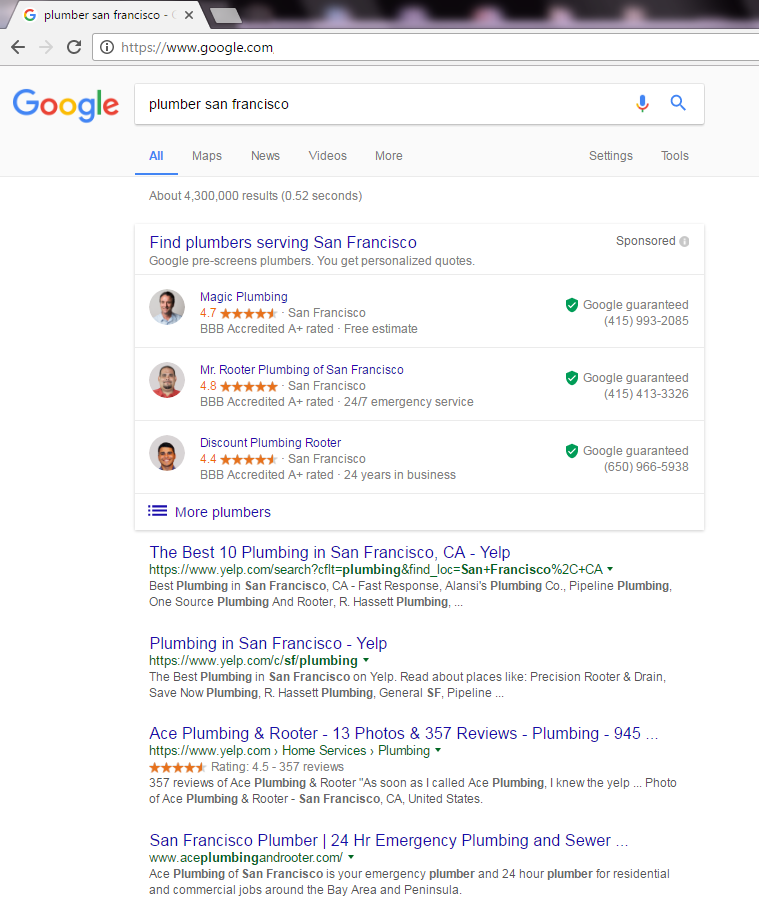
Task: Click phone number (415) 413-3326
Action: tap(646, 394)
